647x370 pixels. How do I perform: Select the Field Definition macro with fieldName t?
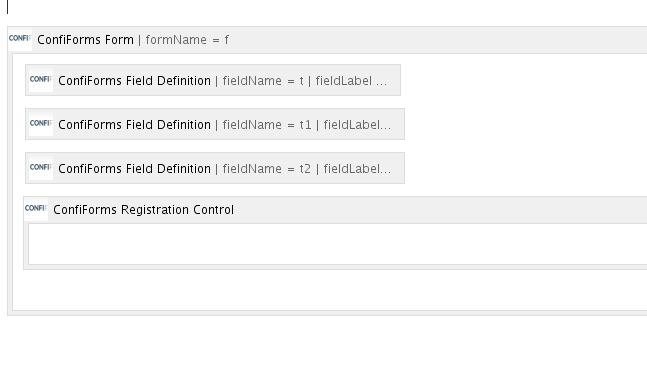213,80
